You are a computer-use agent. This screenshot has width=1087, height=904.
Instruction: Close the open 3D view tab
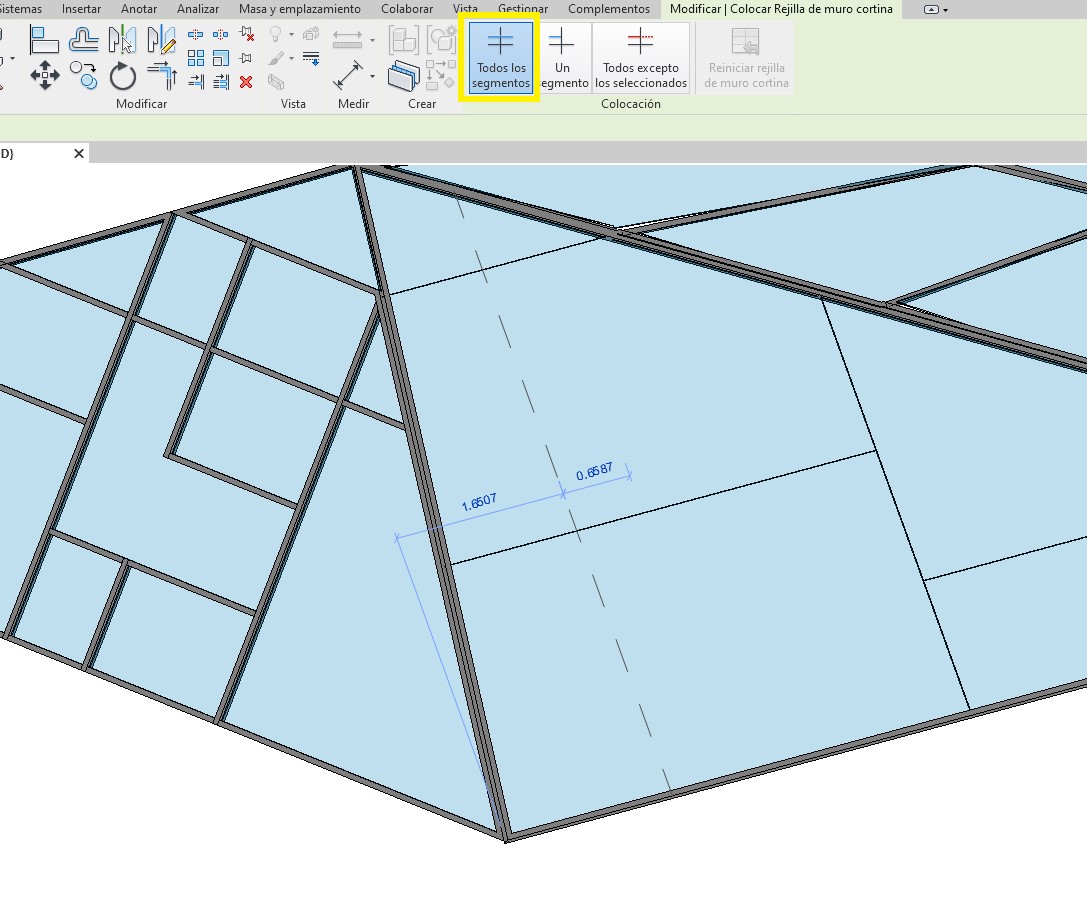coord(79,154)
